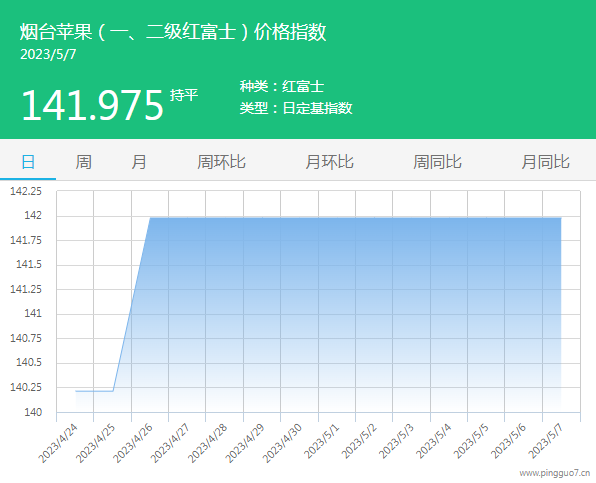Viewport: 596px width, 483px height.
Task: Click the chart title 烟台苹果价格指数
Action: (x=173, y=32)
